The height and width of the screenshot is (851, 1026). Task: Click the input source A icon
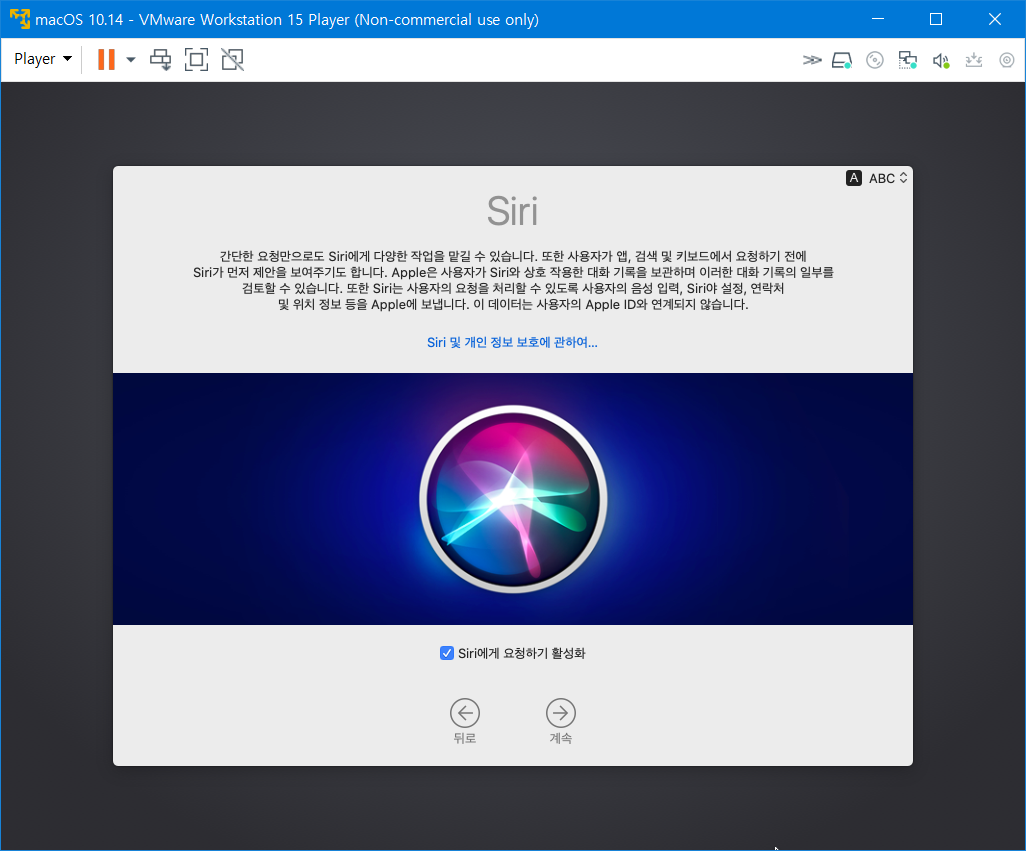(x=854, y=178)
